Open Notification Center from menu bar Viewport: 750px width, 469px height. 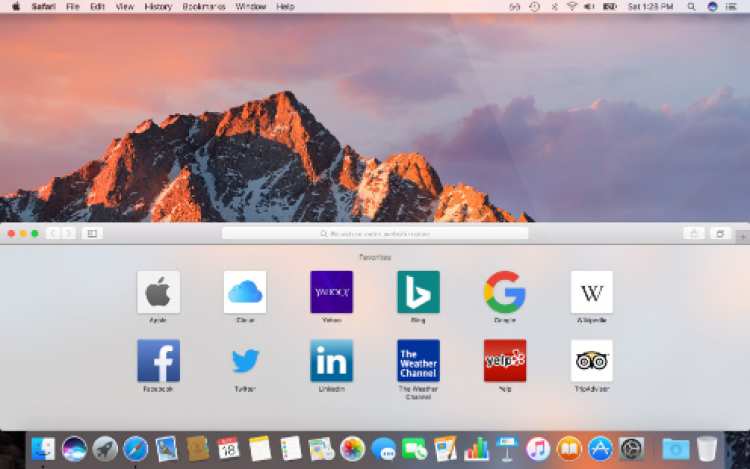(731, 7)
